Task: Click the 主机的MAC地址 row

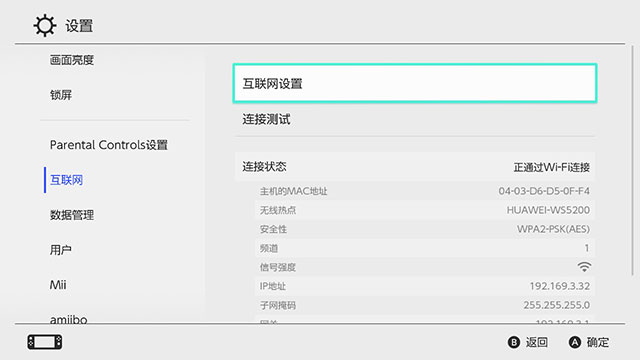Action: [424, 191]
